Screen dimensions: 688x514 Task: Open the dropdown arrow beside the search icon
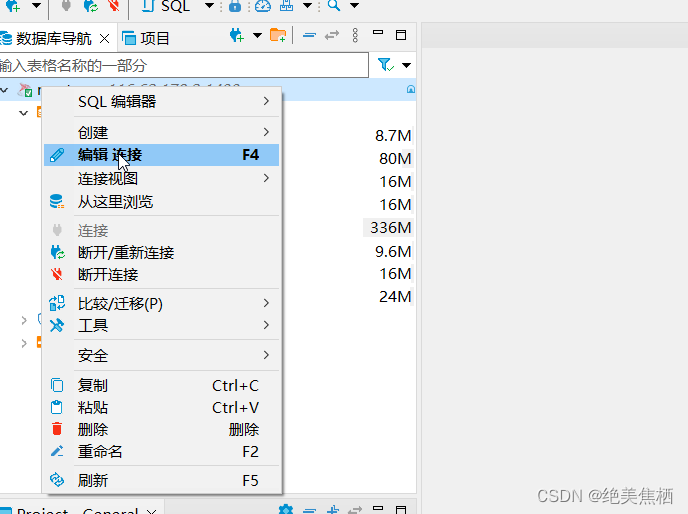pyautogui.click(x=355, y=6)
